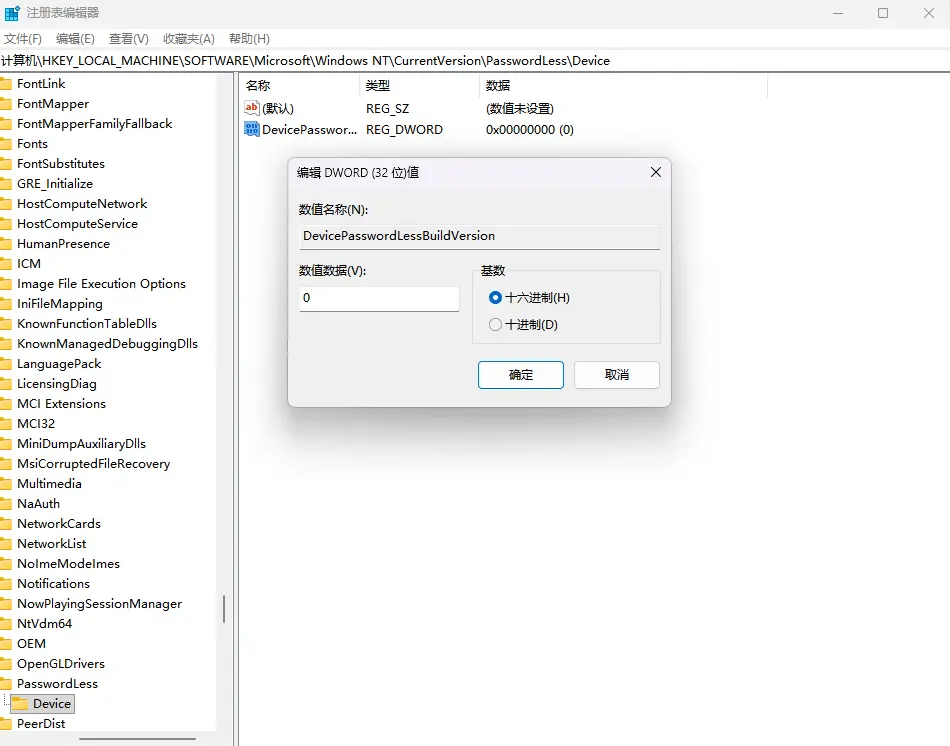Click the Registry Editor app icon in title bar
This screenshot has width=950, height=746.
click(x=12, y=13)
